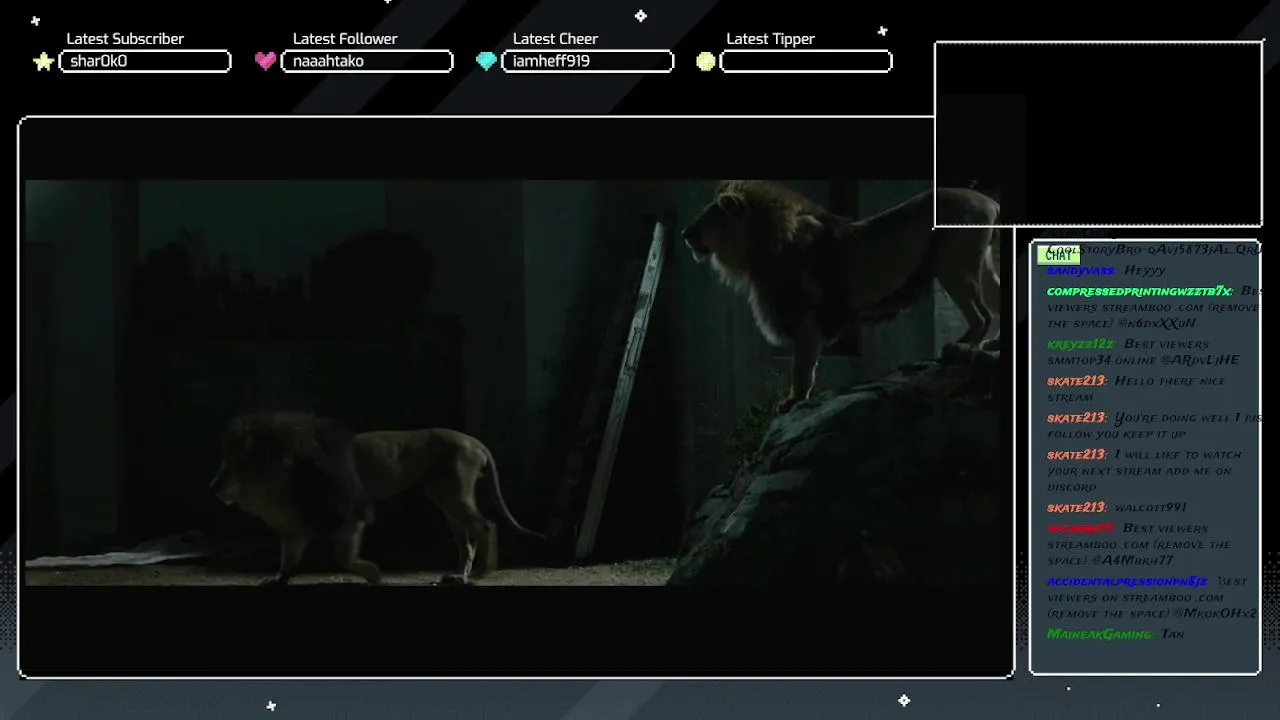This screenshot has height=720, width=1280.
Task: Click the red username above accidentalpressionpn8jz
Action: tap(1080, 528)
